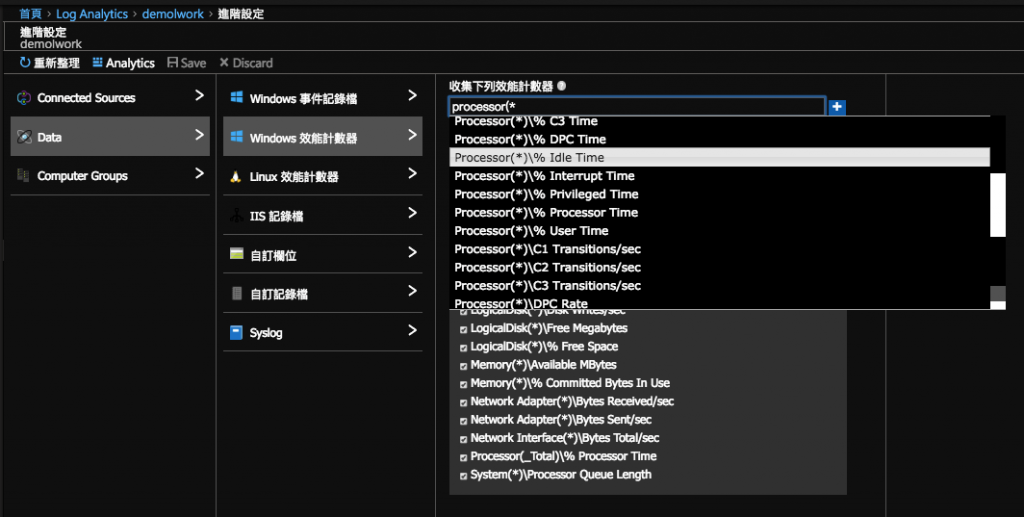Click the Connected Sources icon
The image size is (1024, 517).
click(24, 98)
